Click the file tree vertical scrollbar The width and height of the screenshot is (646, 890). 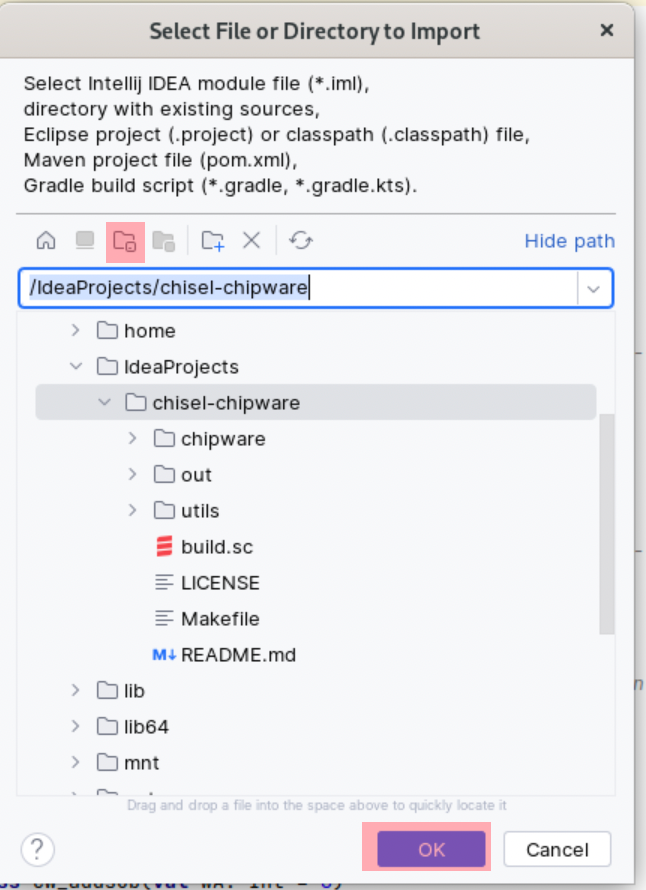click(607, 523)
